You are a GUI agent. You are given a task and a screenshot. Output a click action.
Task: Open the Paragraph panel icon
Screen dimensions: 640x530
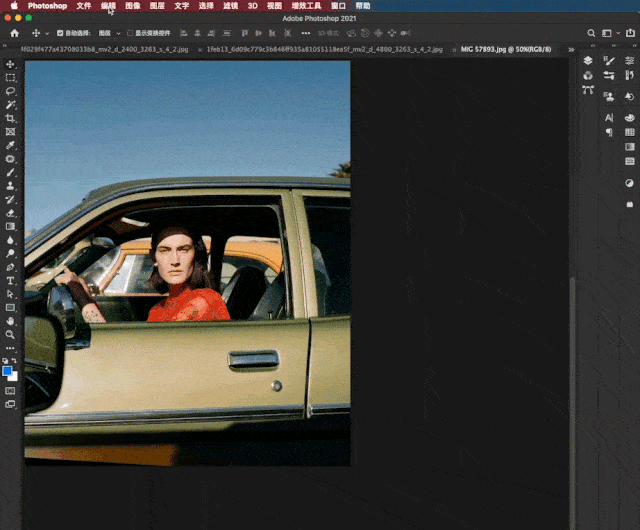click(x=609, y=132)
